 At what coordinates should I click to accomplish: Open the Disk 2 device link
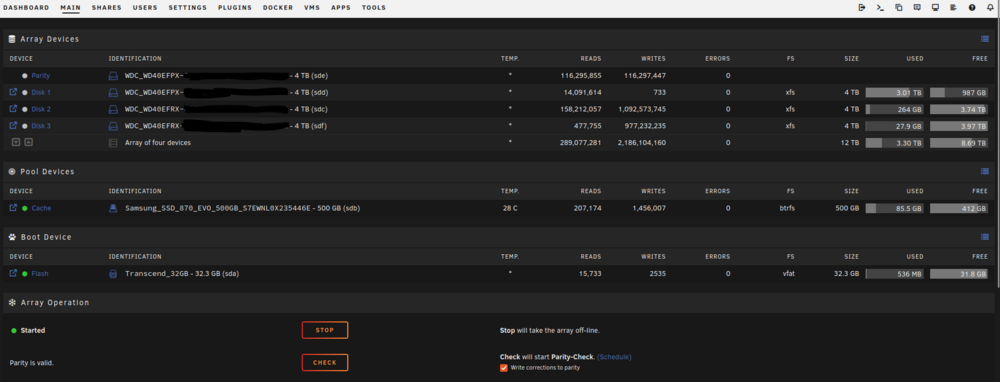(41, 109)
